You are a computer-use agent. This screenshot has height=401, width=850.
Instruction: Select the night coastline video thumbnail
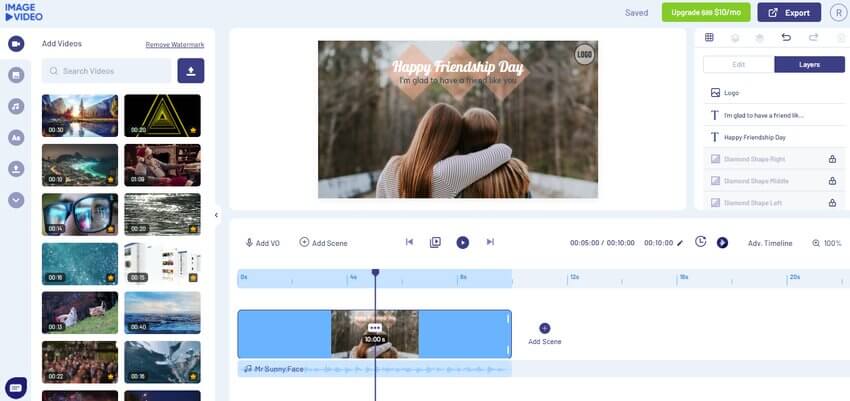80,165
